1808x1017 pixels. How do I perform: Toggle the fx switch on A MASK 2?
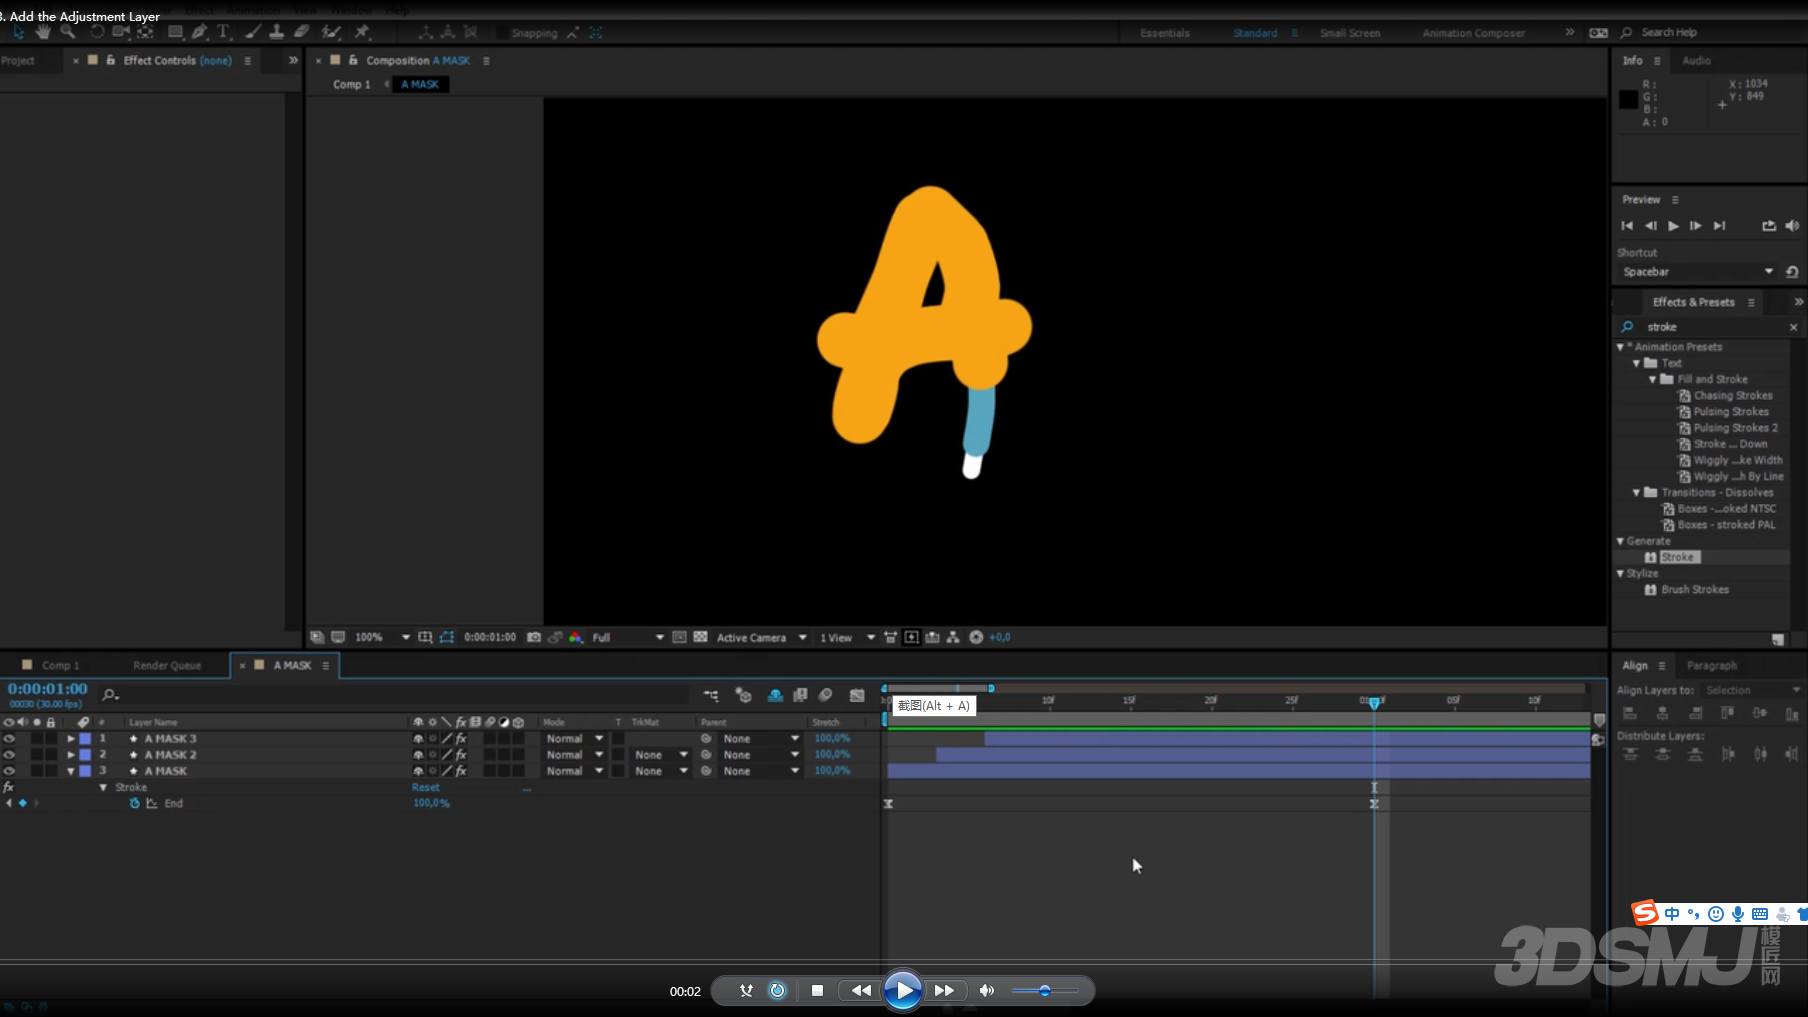[461, 755]
